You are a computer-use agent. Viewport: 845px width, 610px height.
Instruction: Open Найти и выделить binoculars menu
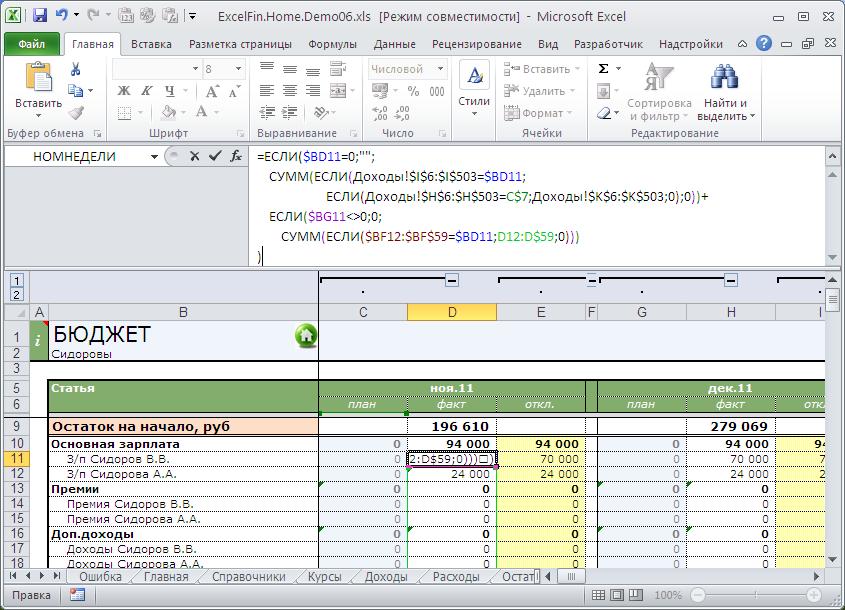click(725, 92)
